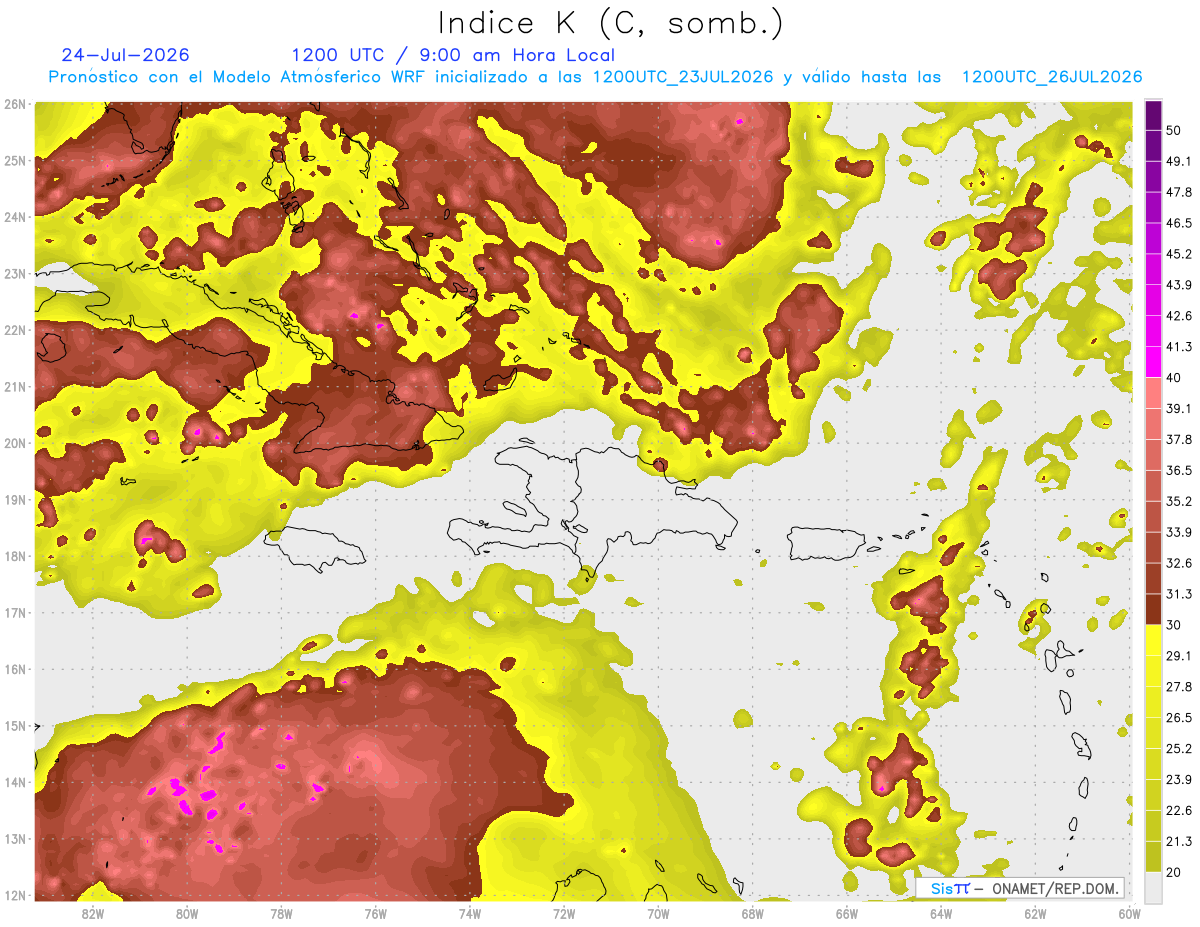Click the colorbar value '39.1'

pyautogui.click(x=1179, y=408)
